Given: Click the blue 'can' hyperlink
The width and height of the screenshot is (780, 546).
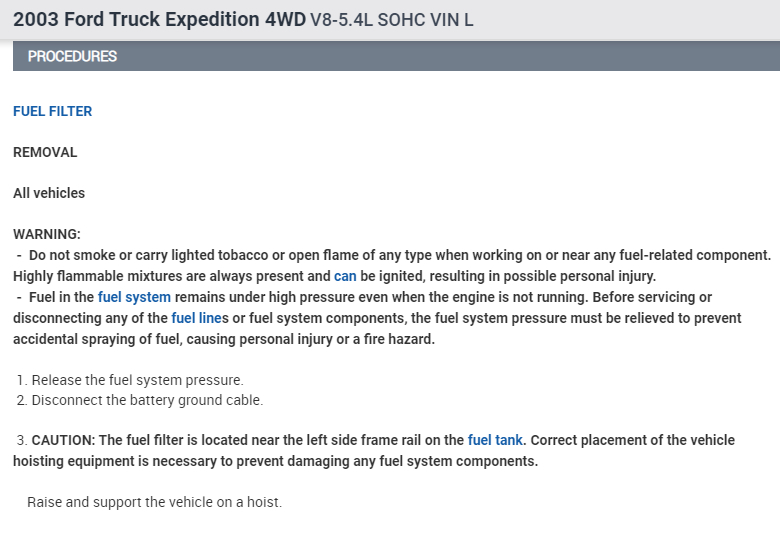Looking at the screenshot, I should 345,276.
